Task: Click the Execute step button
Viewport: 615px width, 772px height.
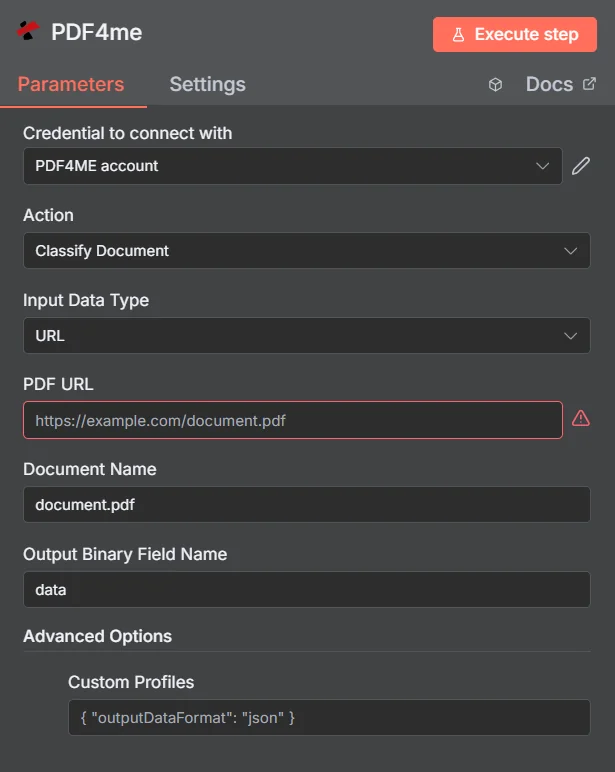Action: click(x=515, y=34)
